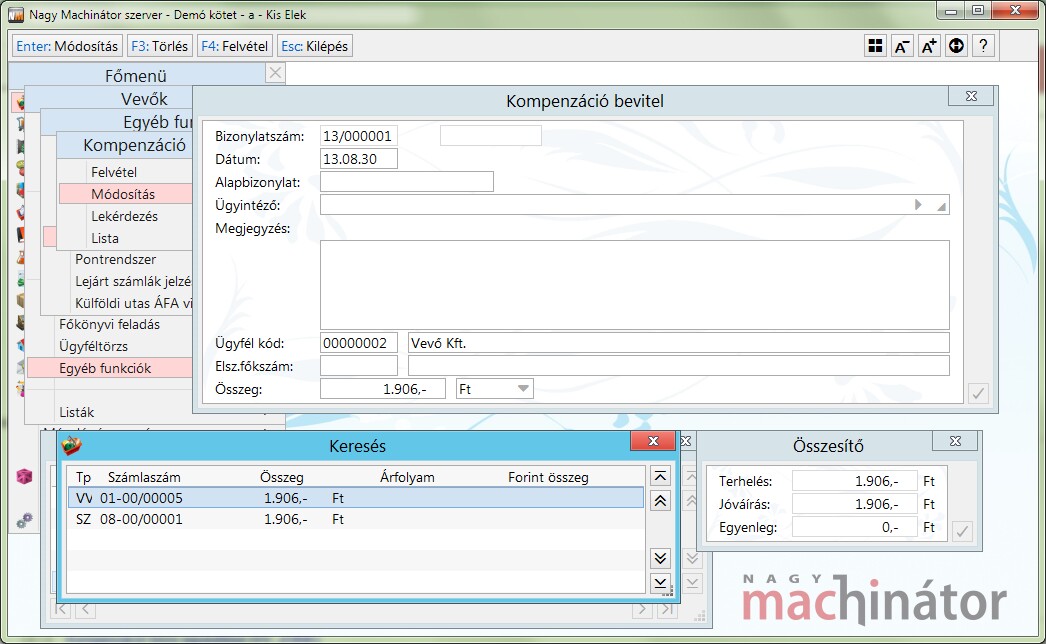Increase font size with A+ icon

point(929,46)
